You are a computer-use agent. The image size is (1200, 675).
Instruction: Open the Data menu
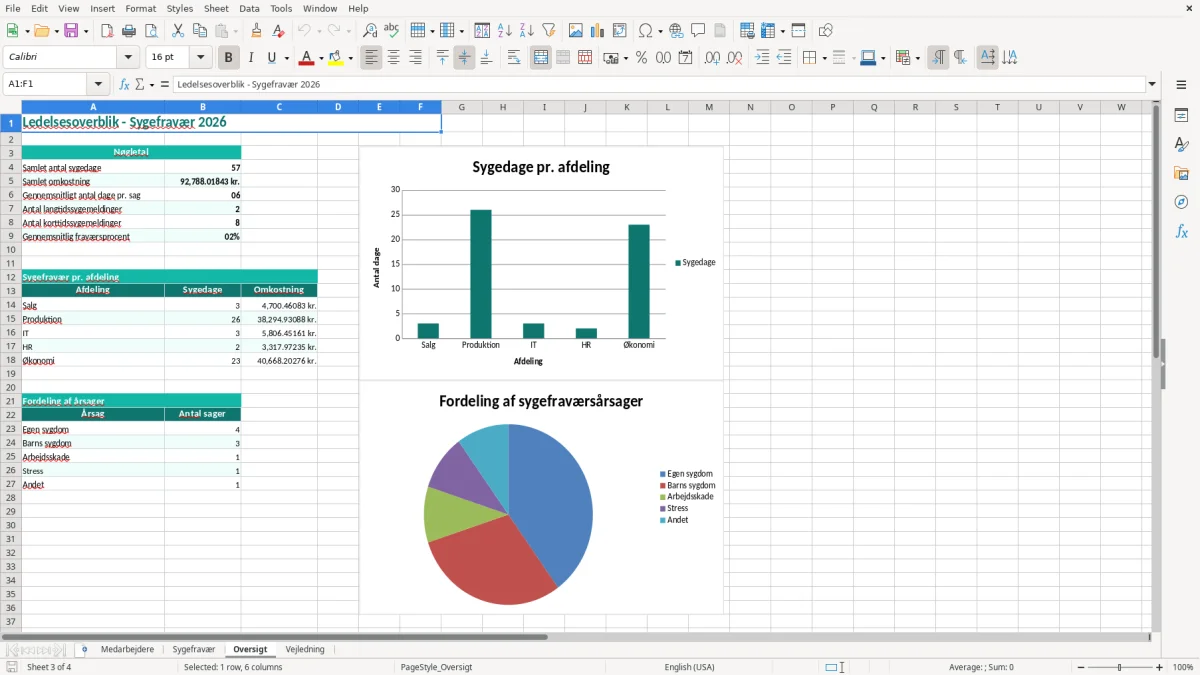249,8
